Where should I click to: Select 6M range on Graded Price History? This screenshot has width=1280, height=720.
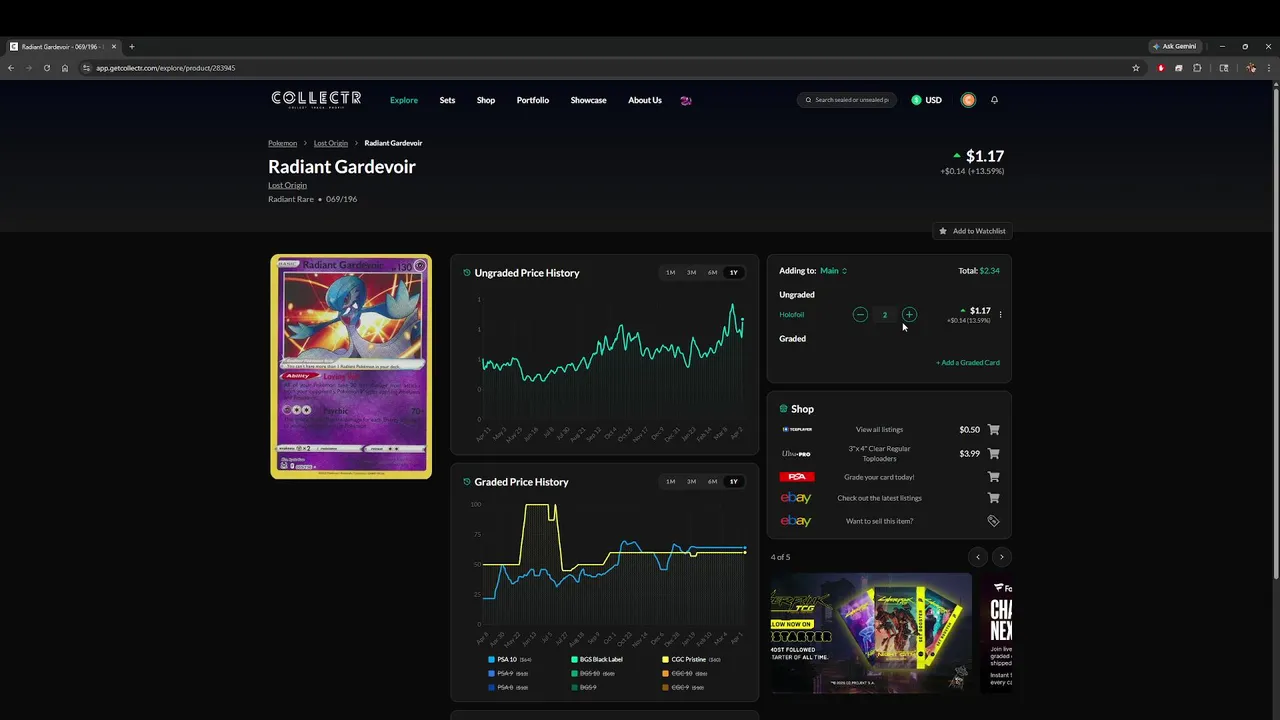coord(712,482)
